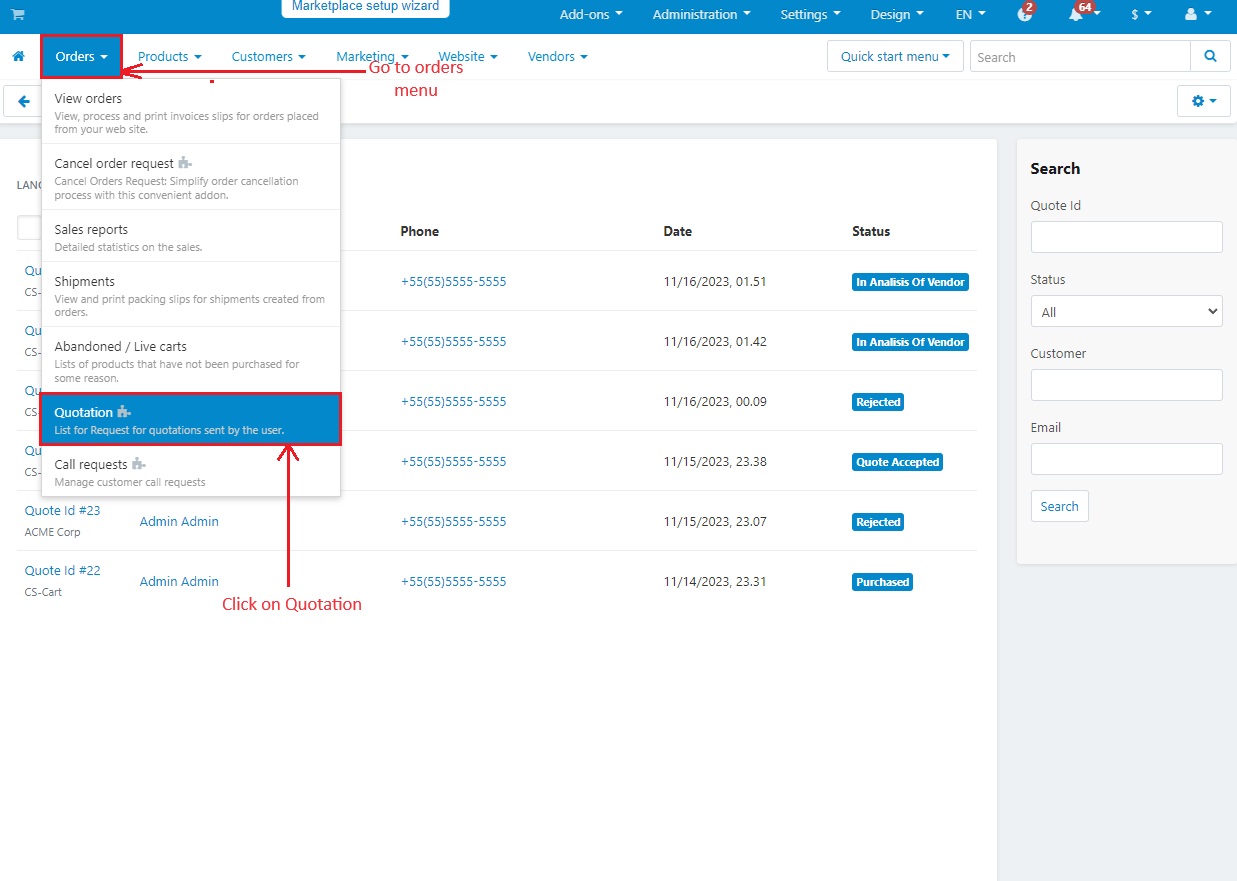Open the dollar currency dropdown
This screenshot has width=1237, height=881.
tap(1140, 15)
